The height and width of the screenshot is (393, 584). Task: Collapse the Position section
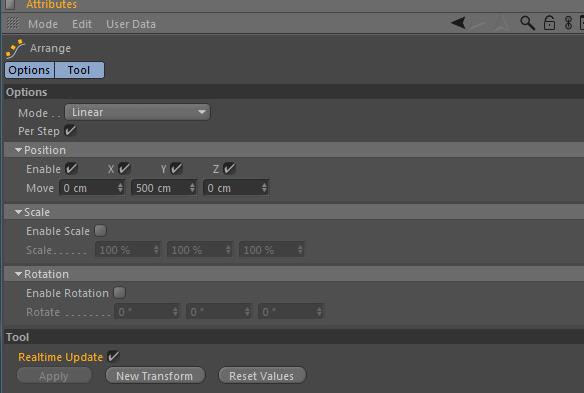pyautogui.click(x=18, y=150)
